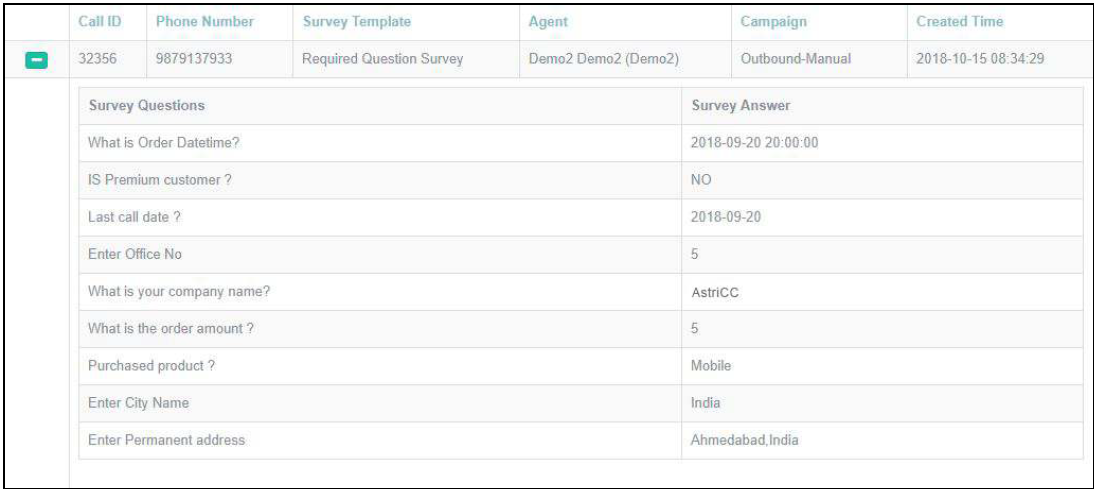
Task: Click the Ahmedabad,India address answer
Action: point(744,440)
